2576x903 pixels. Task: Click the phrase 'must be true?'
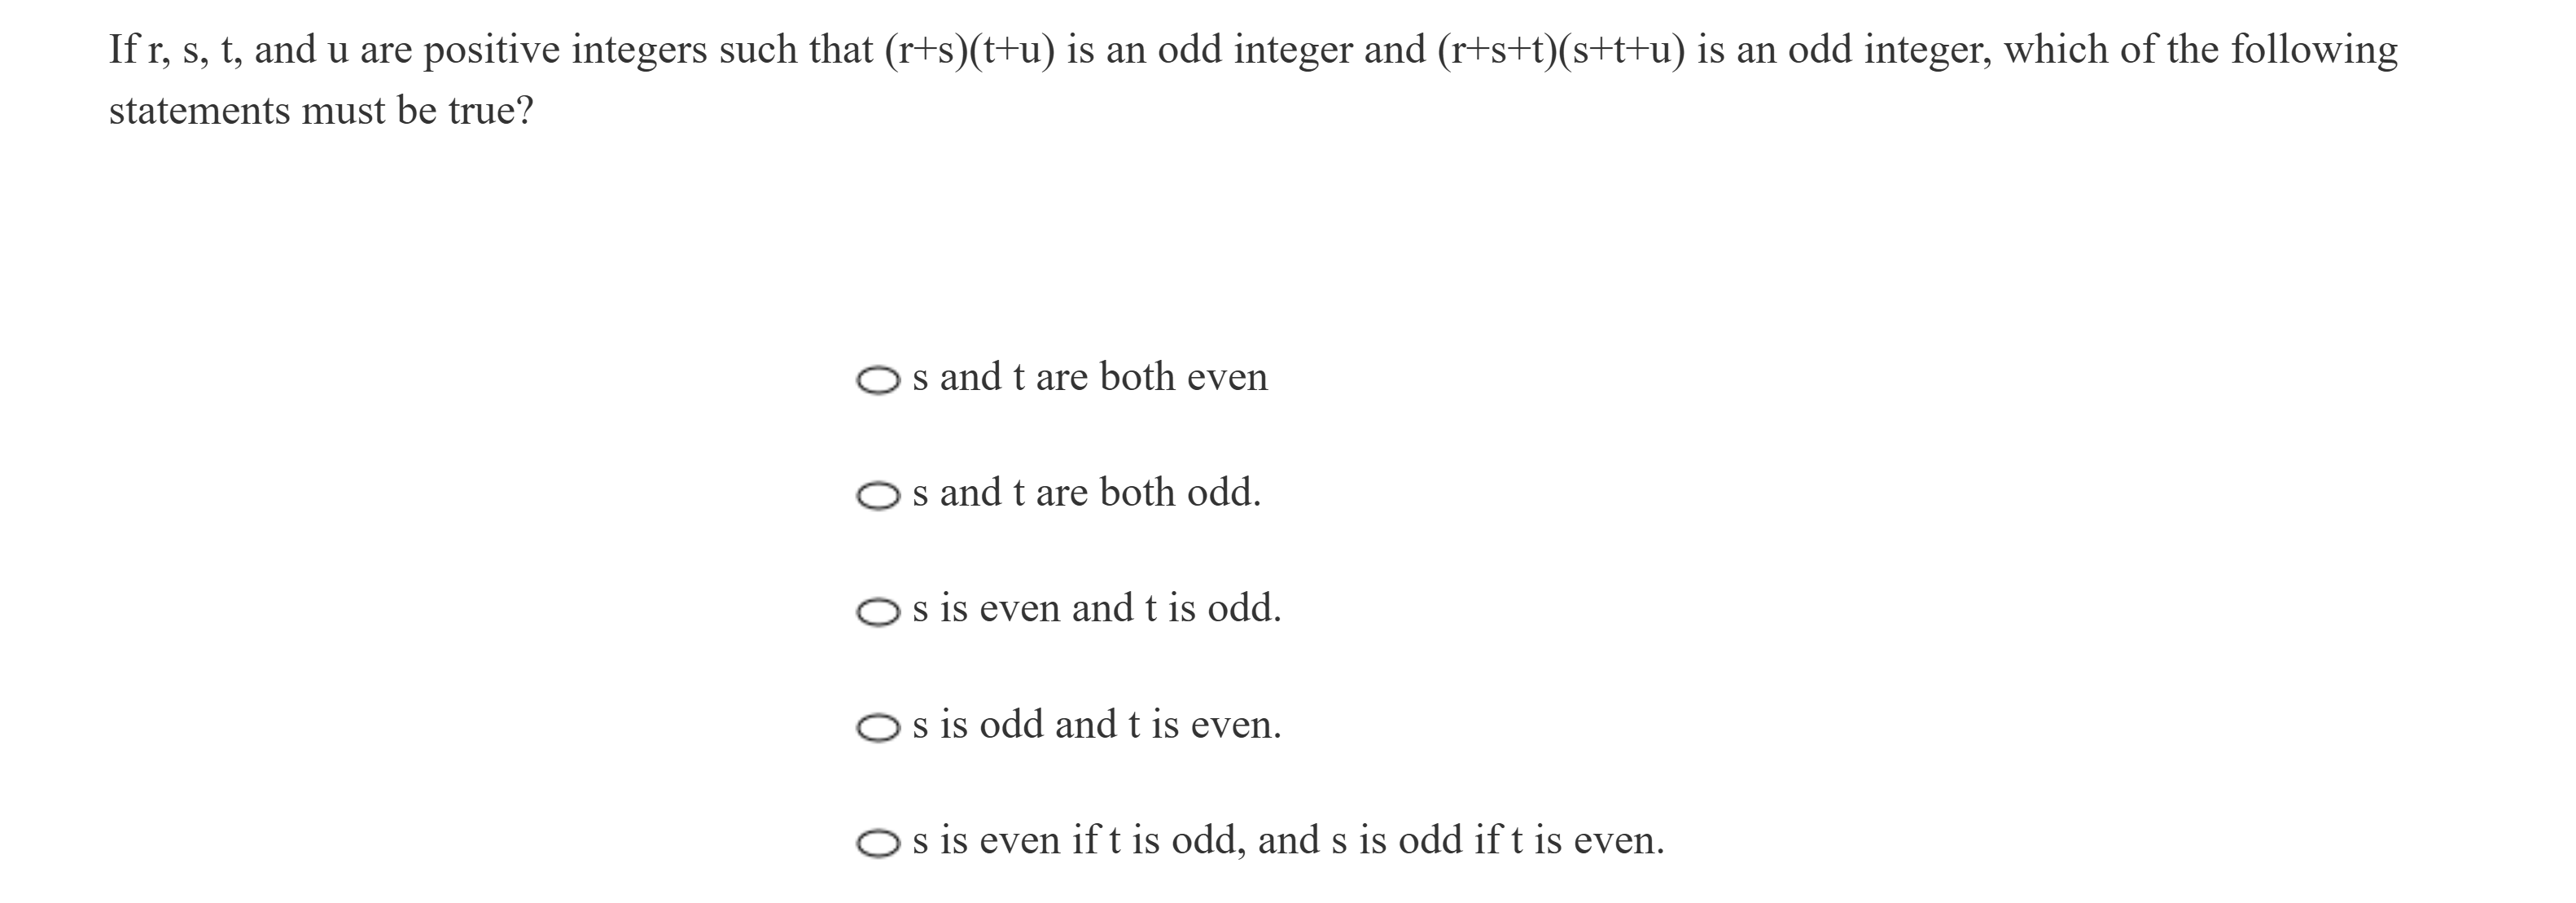click(417, 111)
